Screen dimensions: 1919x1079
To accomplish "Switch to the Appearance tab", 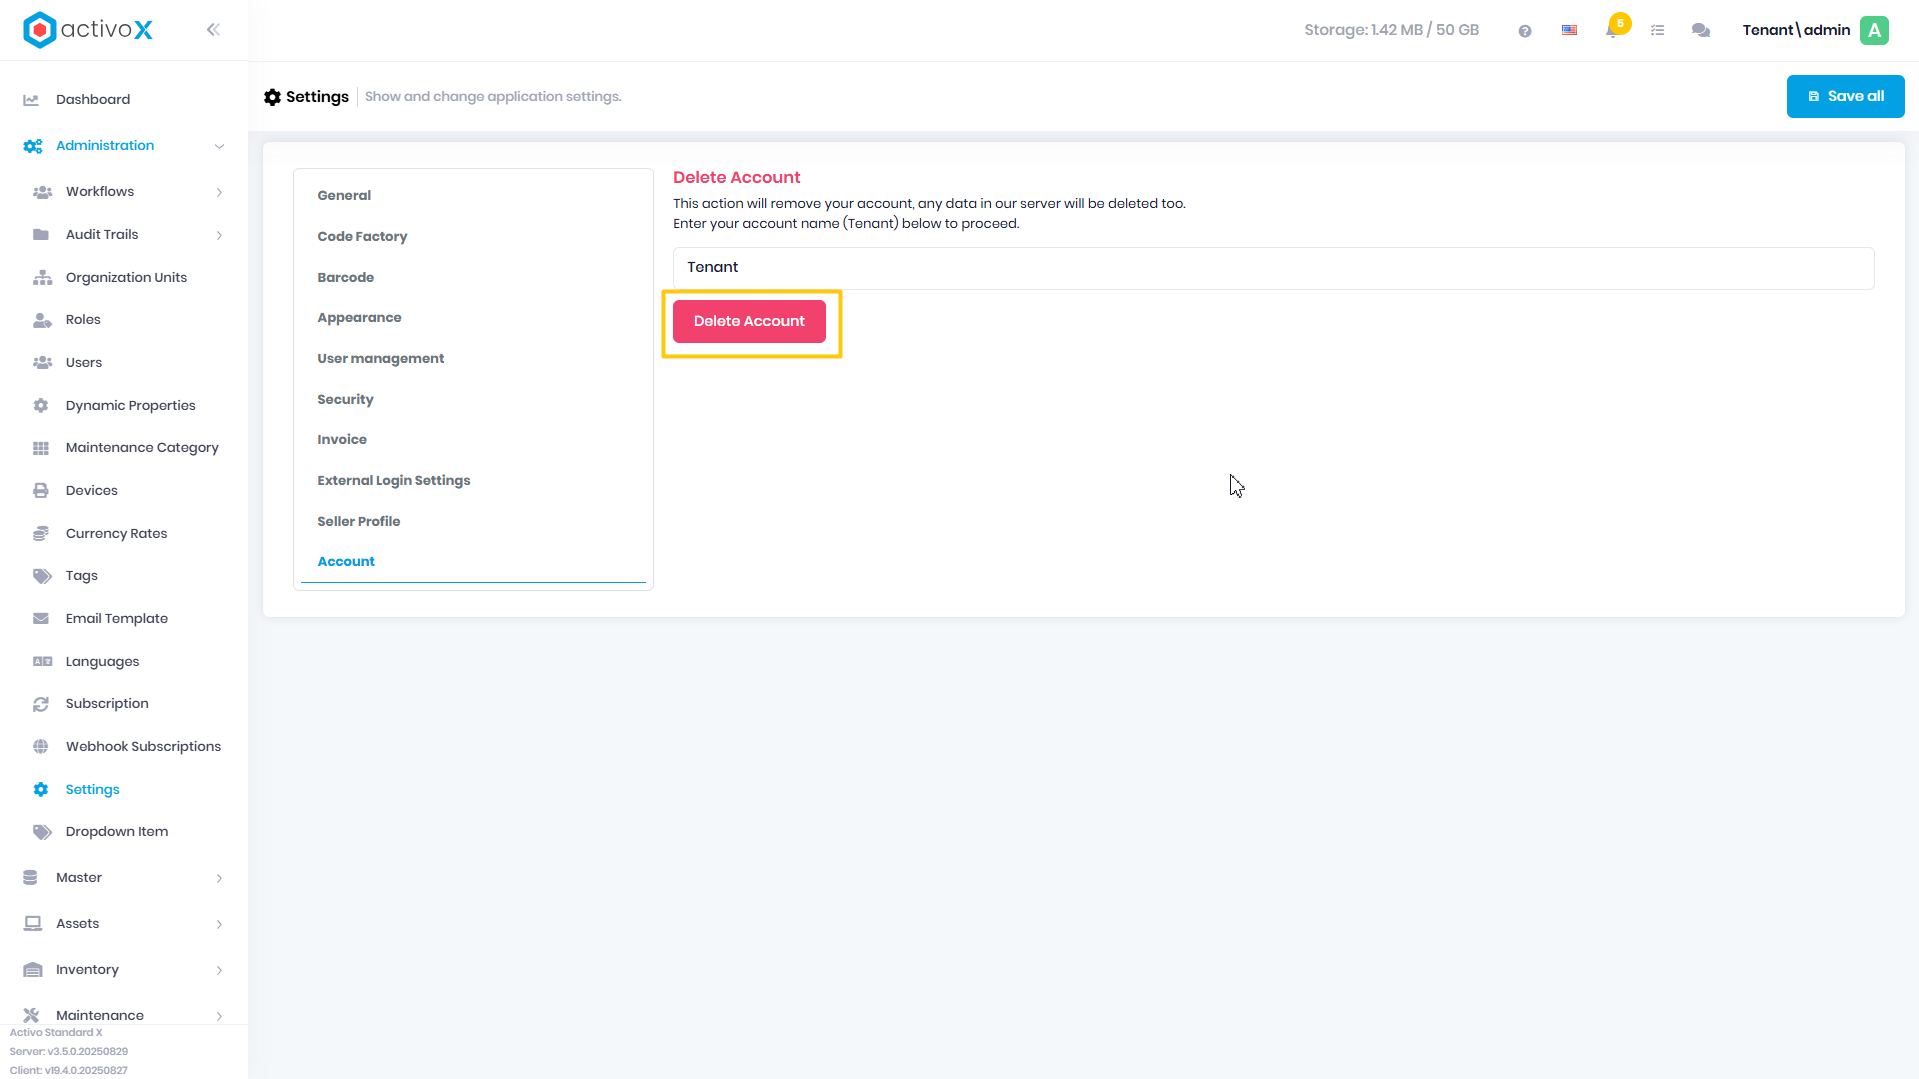I will point(473,318).
